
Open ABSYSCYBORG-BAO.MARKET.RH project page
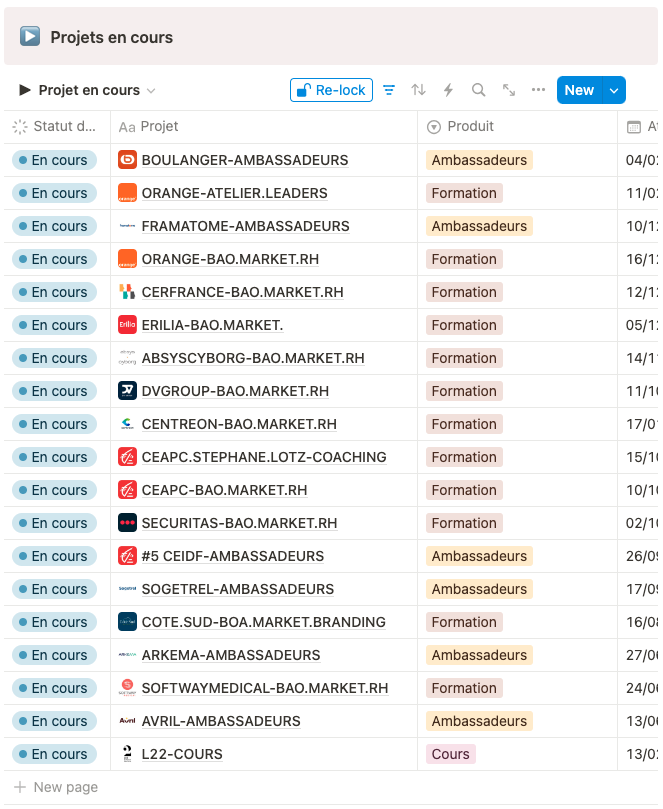[253, 358]
